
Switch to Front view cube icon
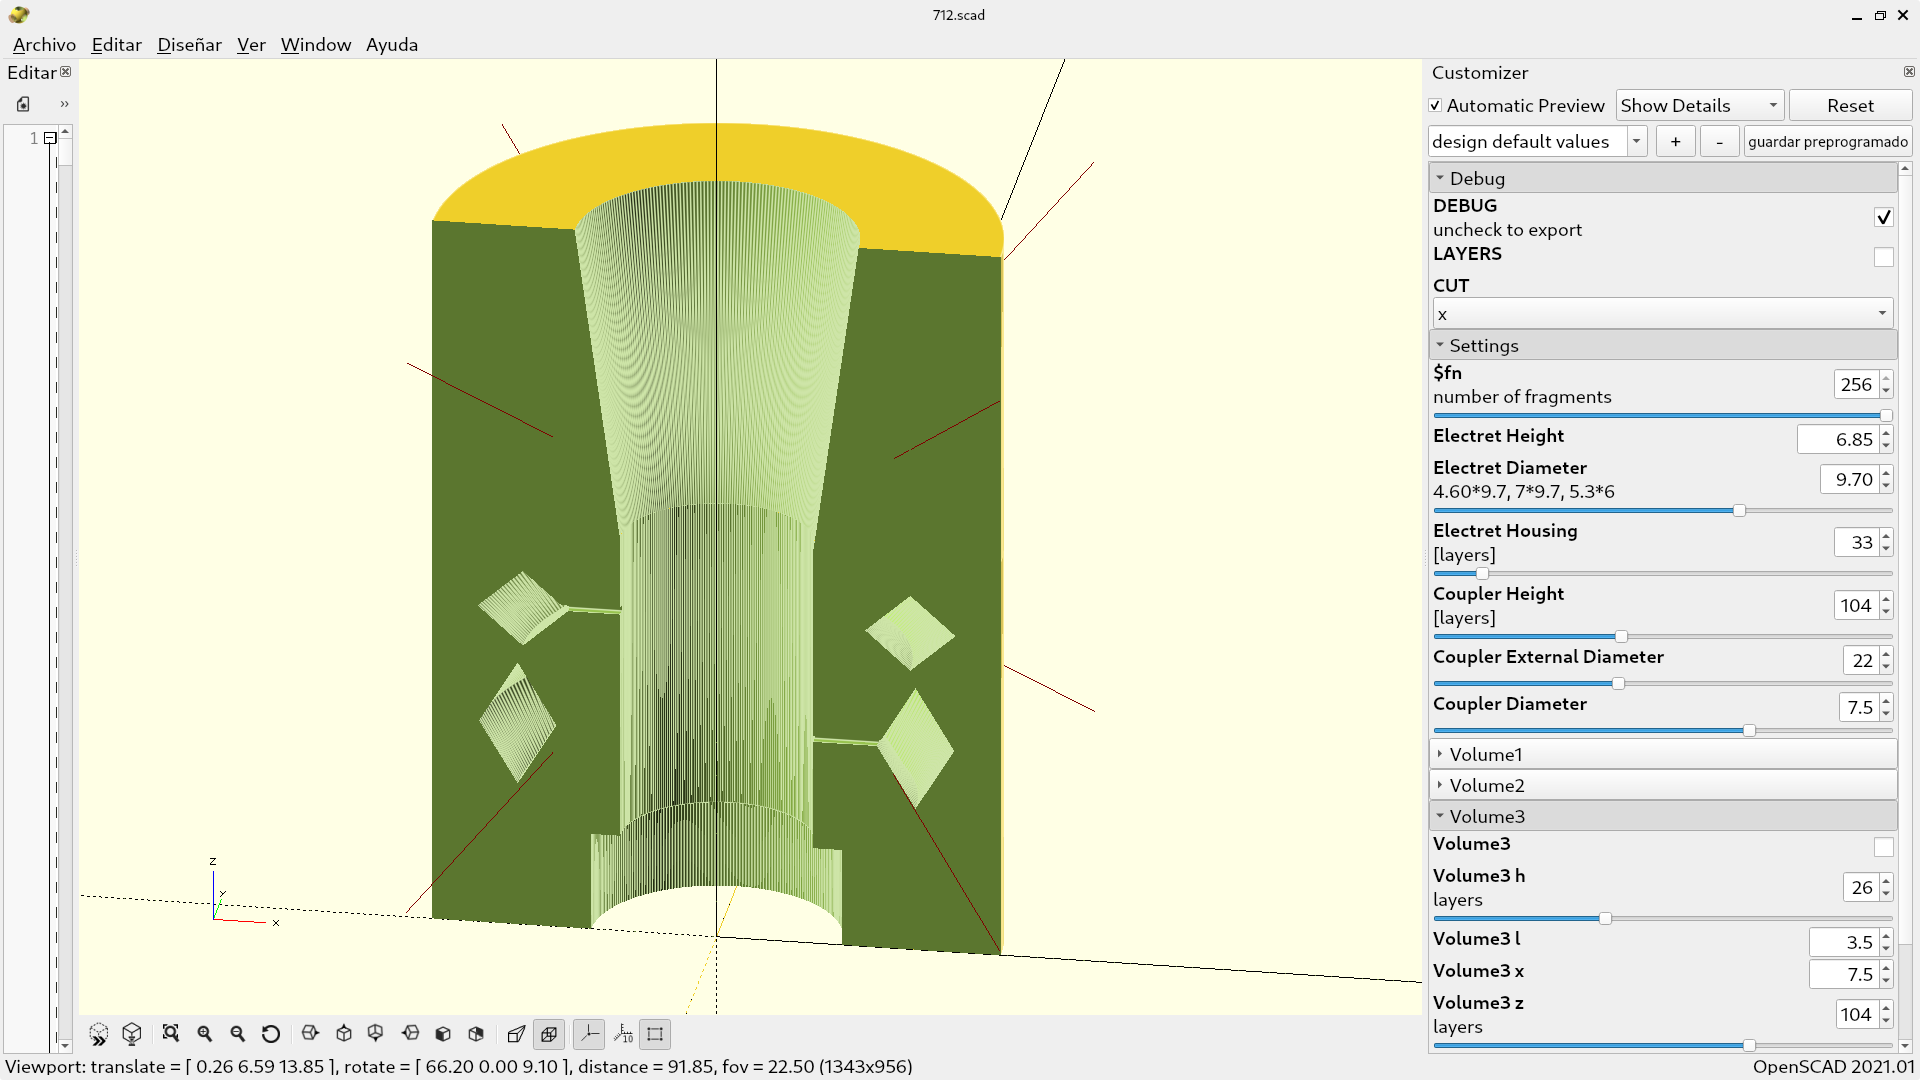point(443,1034)
